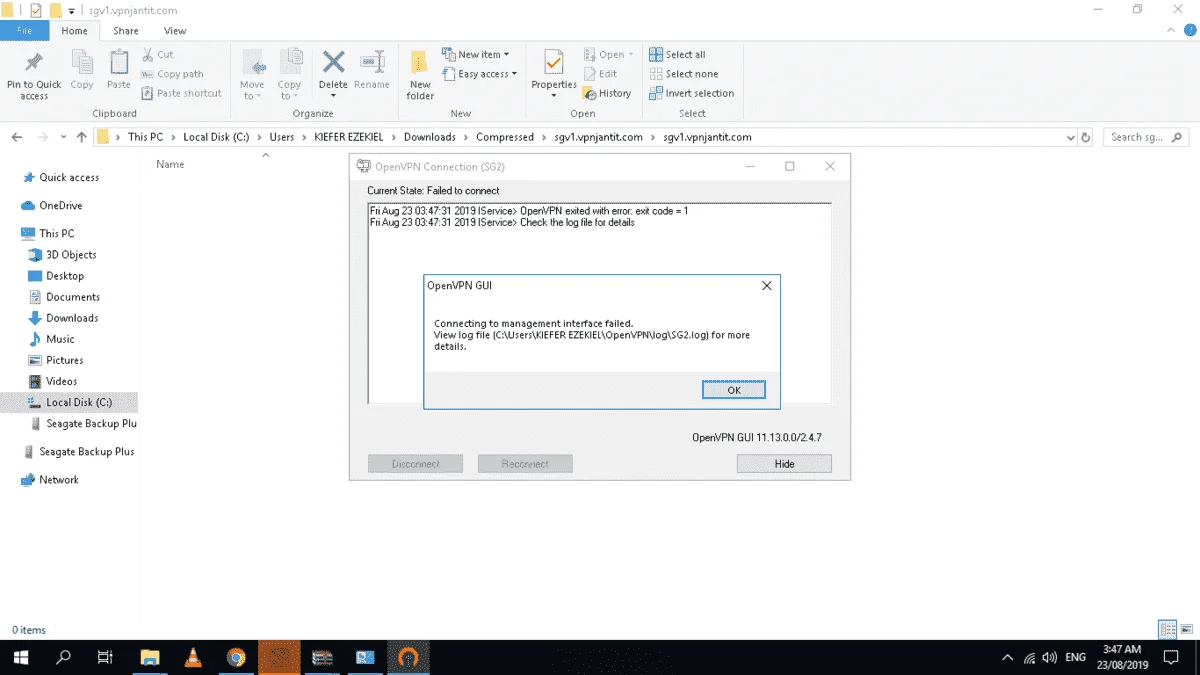Click the Up one level arrow
Viewport: 1200px width, 675px height.
(82, 137)
